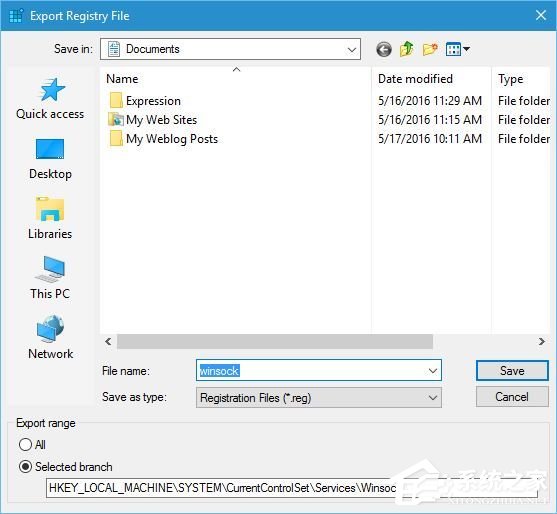557x514 pixels.
Task: Click the horizontal scrollbar right arrow
Action: (542, 341)
